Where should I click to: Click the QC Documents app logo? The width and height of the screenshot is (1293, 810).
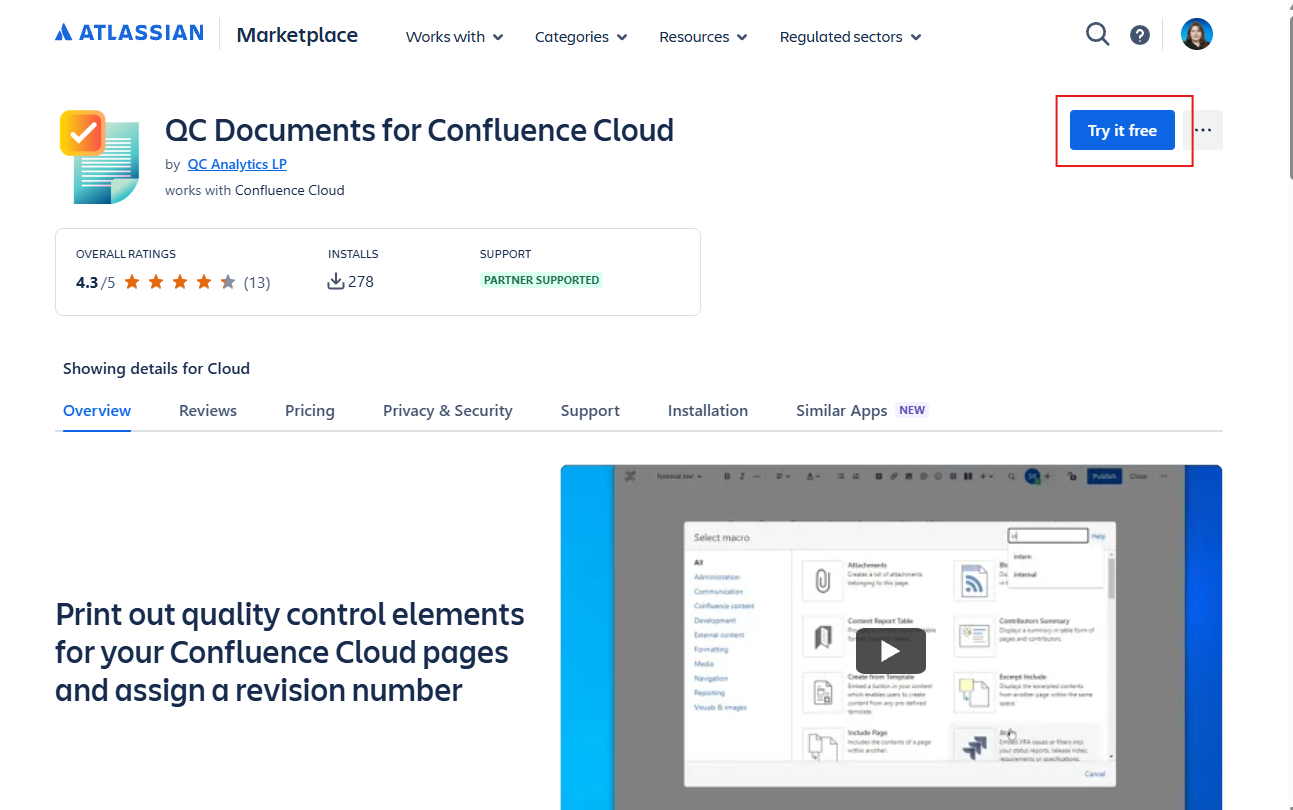pos(98,157)
